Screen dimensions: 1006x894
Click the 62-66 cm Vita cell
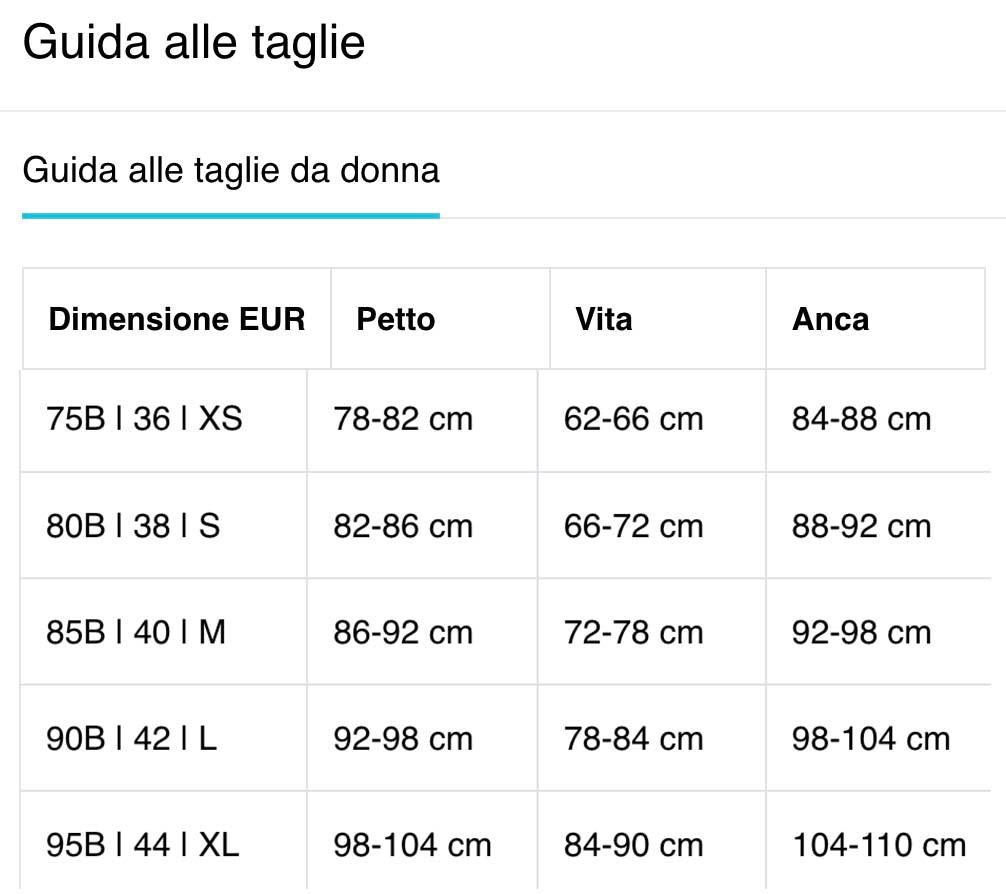click(x=633, y=419)
